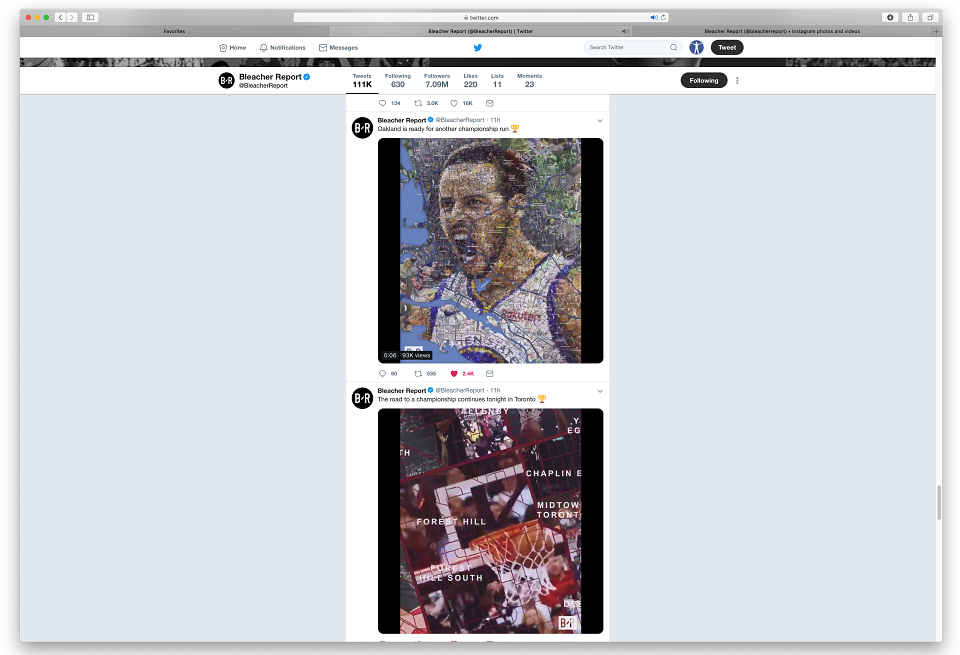The image size is (960, 655).
Task: Open the Likes 220 tab
Action: pyautogui.click(x=470, y=81)
